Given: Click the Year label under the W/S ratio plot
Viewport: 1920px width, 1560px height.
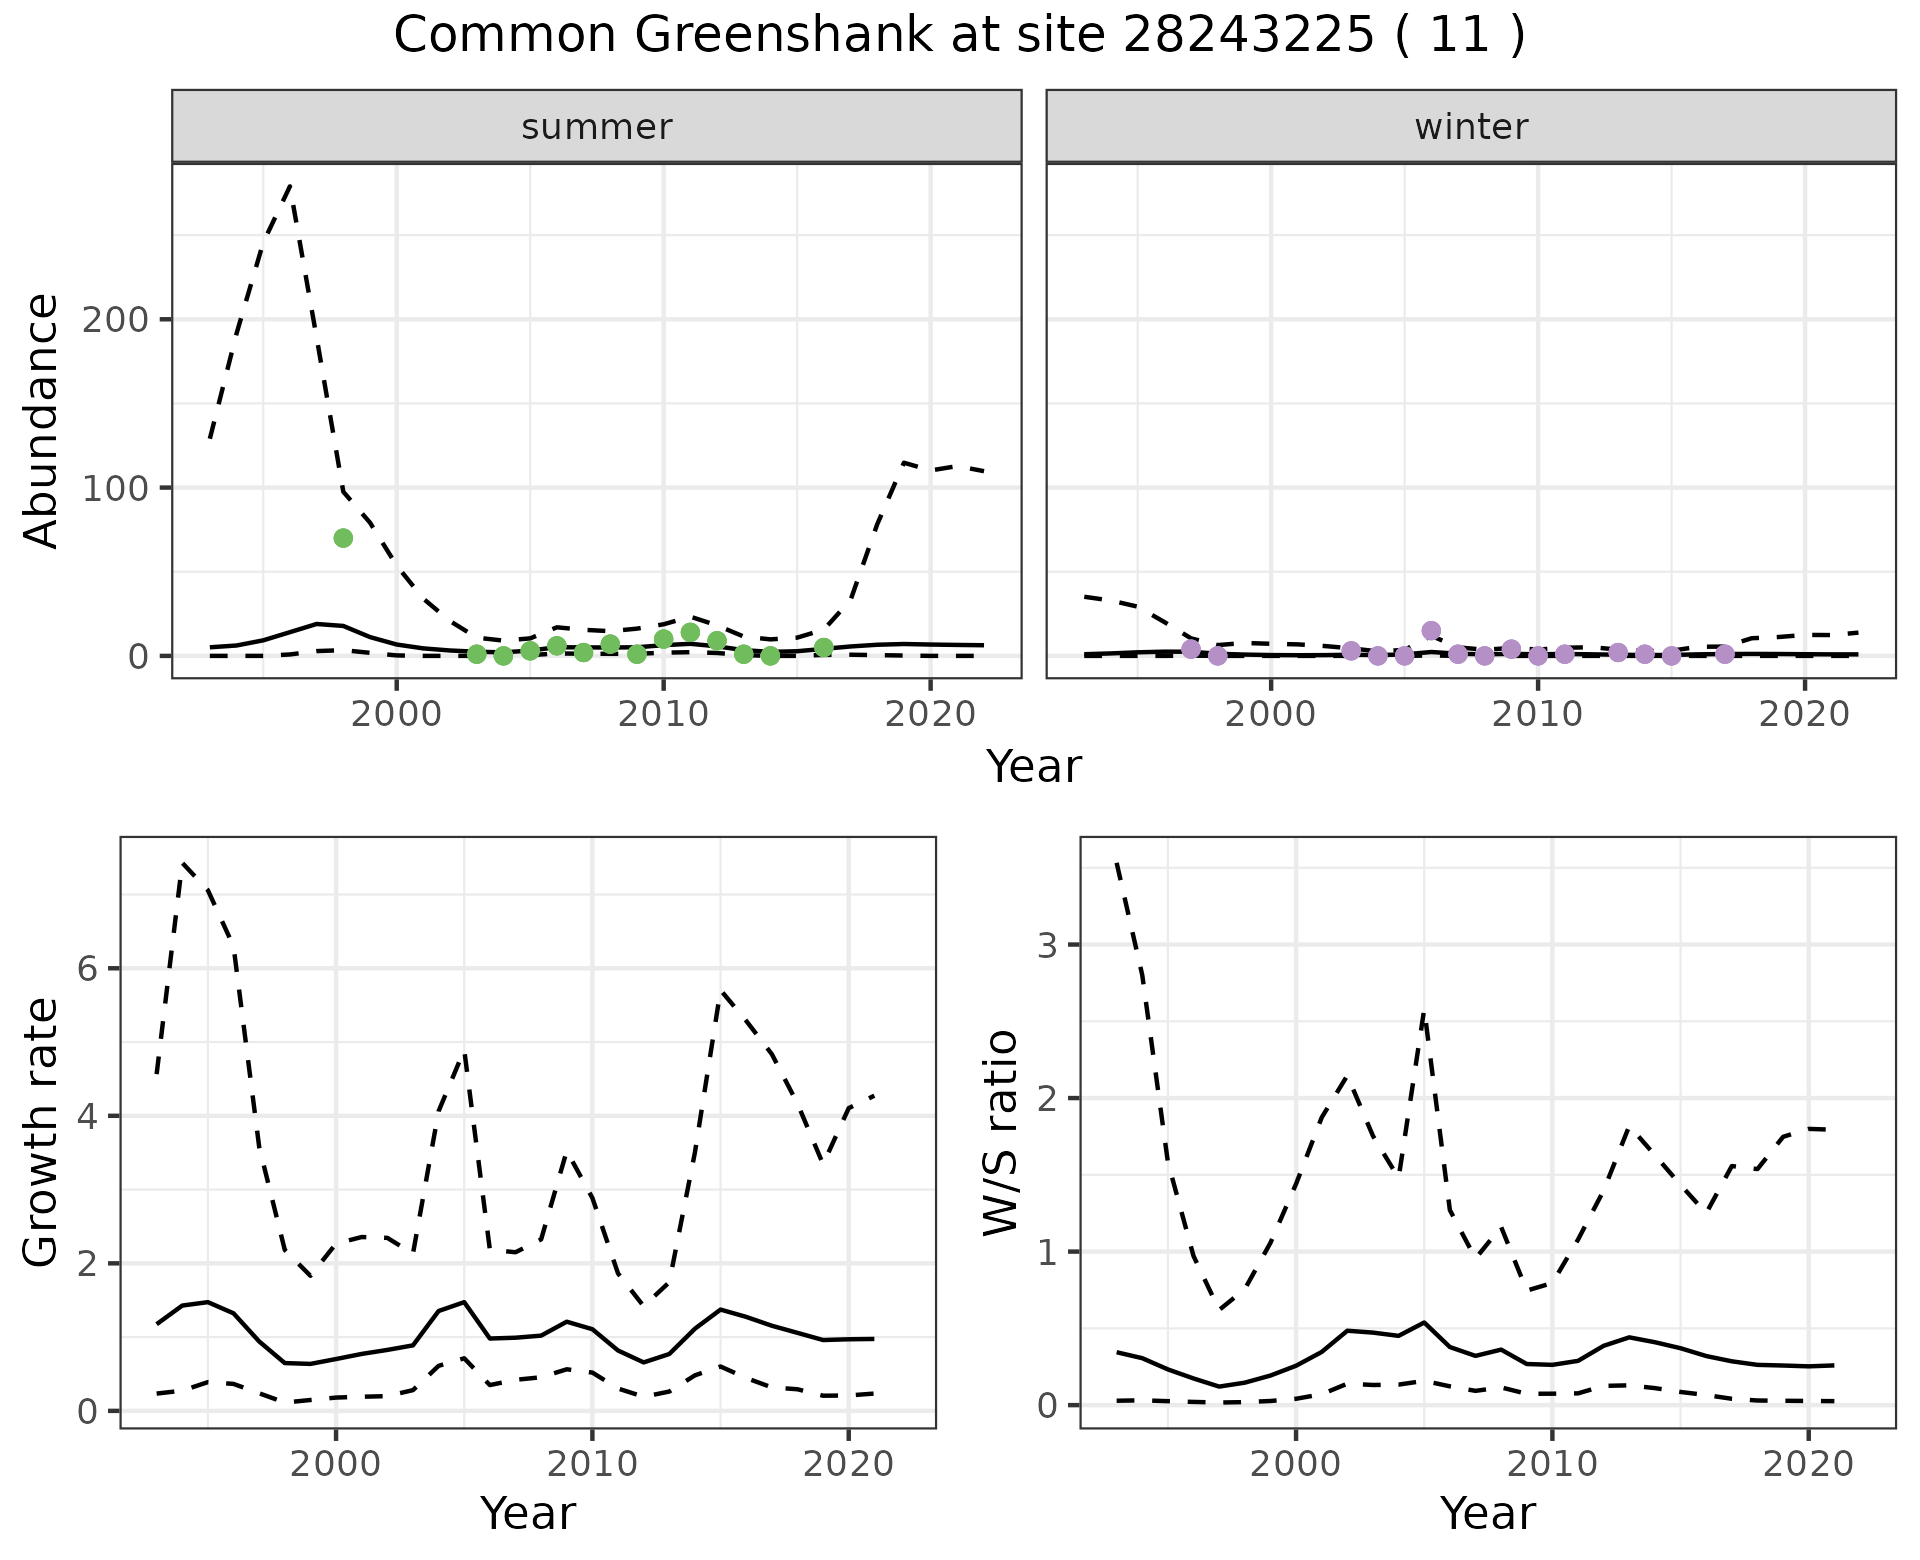Looking at the screenshot, I should (x=1488, y=1513).
